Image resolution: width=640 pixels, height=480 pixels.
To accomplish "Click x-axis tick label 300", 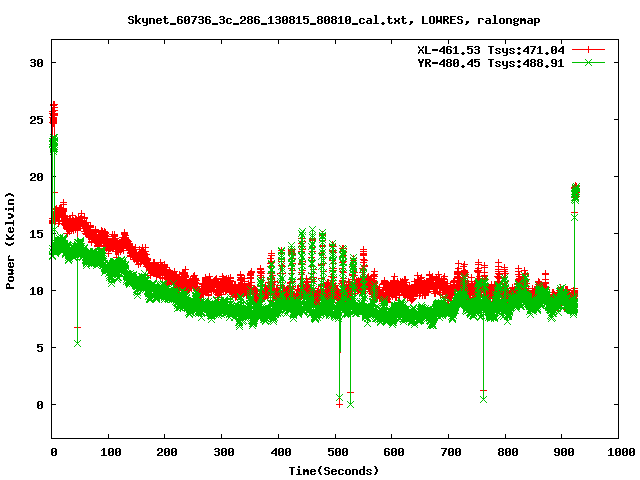I will tap(224, 452).
